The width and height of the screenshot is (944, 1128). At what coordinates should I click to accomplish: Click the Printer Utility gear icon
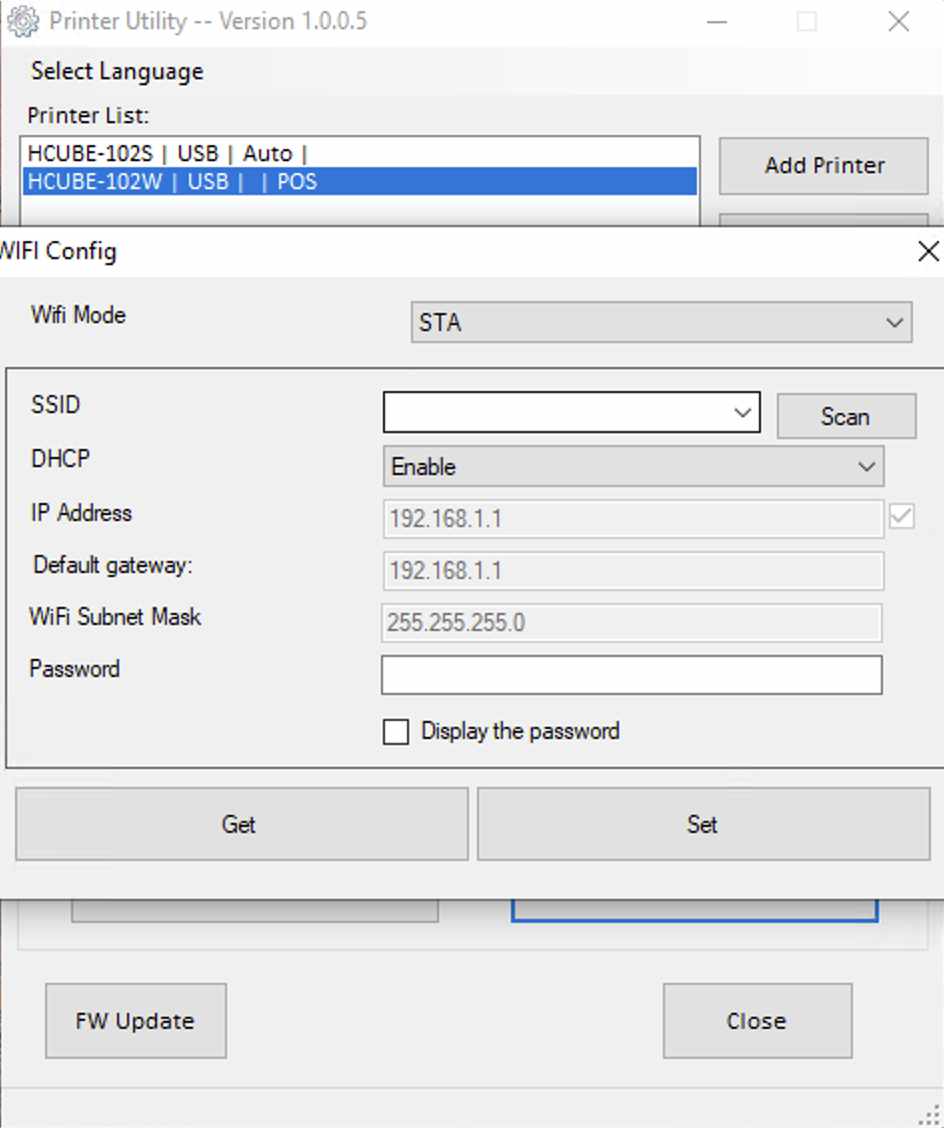(22, 21)
